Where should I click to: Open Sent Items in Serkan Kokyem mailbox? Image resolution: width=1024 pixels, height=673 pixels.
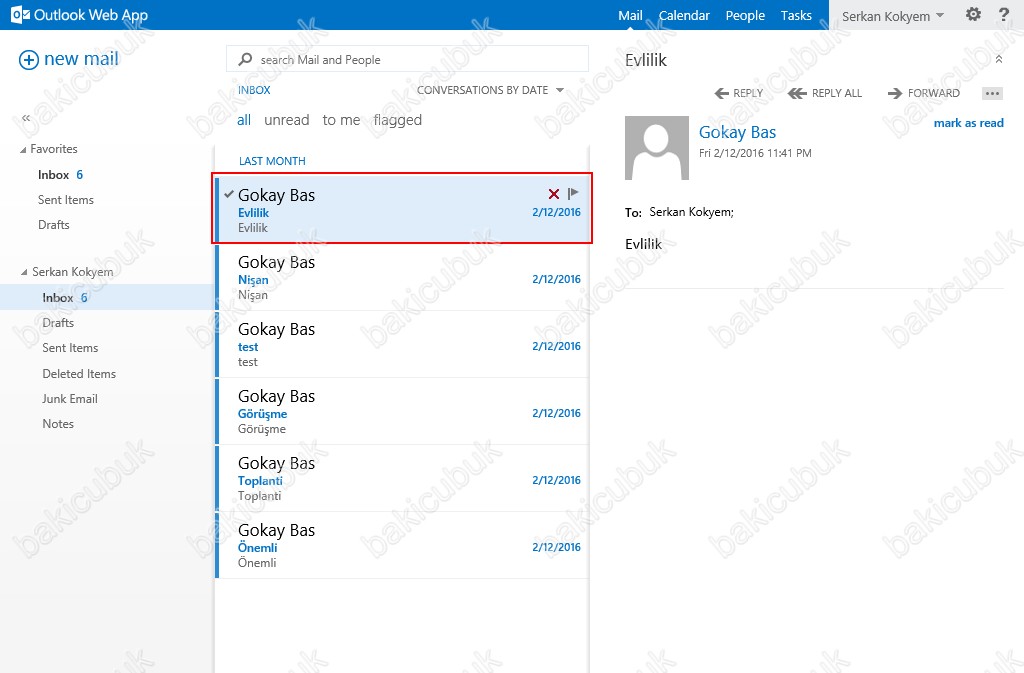point(71,348)
